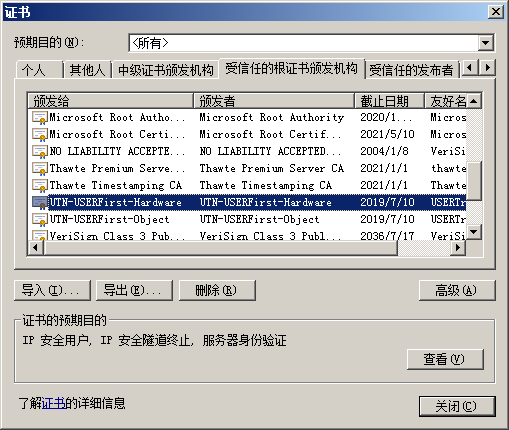This screenshot has height=430, width=509.
Task: Click certificate icon of Microsoft Root Certi... row
Action: (39, 135)
